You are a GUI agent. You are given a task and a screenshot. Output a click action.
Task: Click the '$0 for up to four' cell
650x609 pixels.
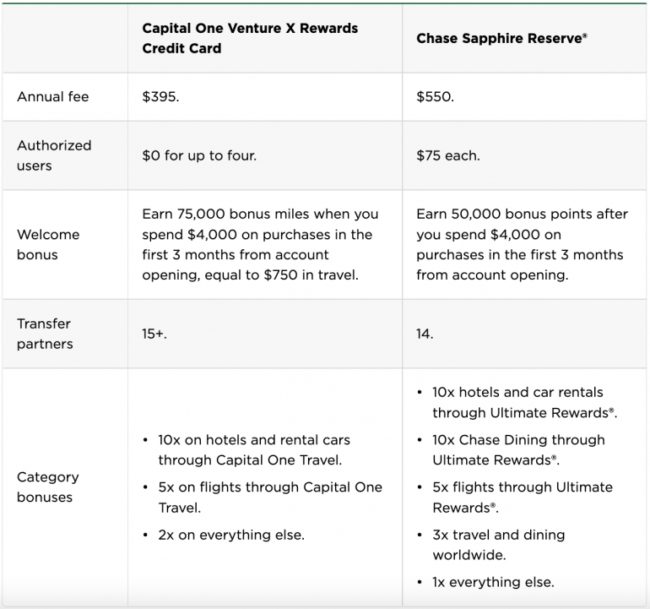point(200,156)
